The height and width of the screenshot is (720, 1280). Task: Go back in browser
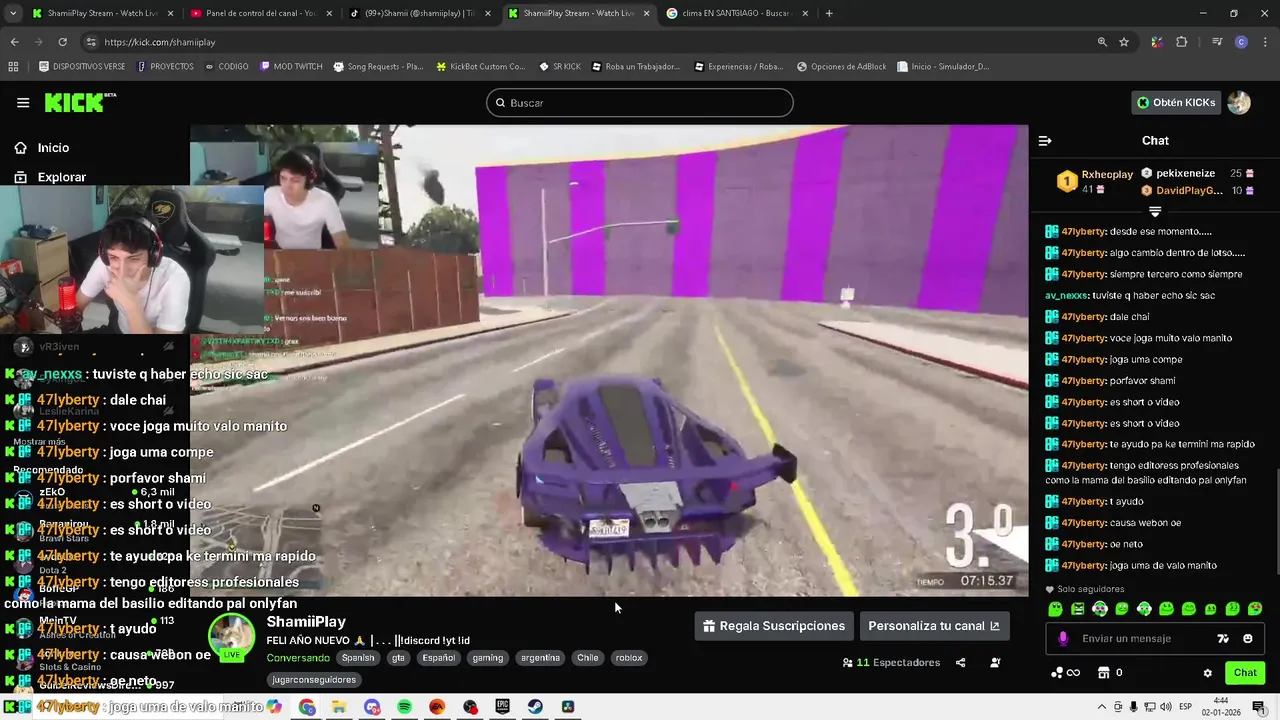[14, 42]
